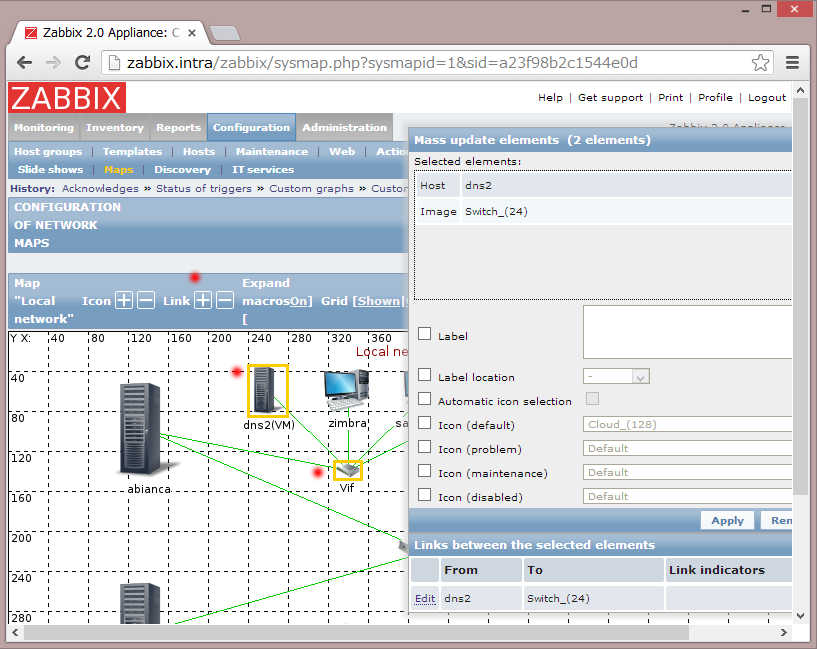Viewport: 817px width, 649px height.
Task: Enable the Label checkbox
Action: point(425,334)
